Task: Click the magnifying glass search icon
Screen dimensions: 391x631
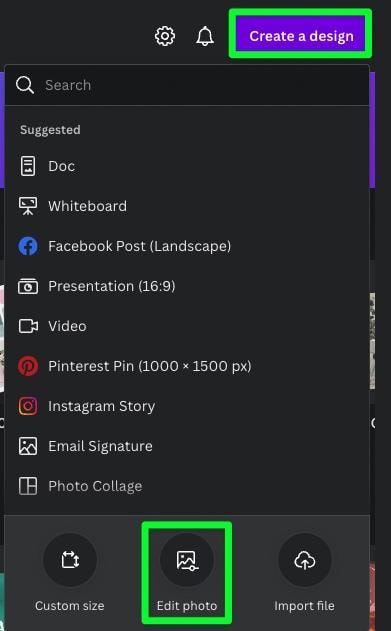Action: click(x=25, y=85)
